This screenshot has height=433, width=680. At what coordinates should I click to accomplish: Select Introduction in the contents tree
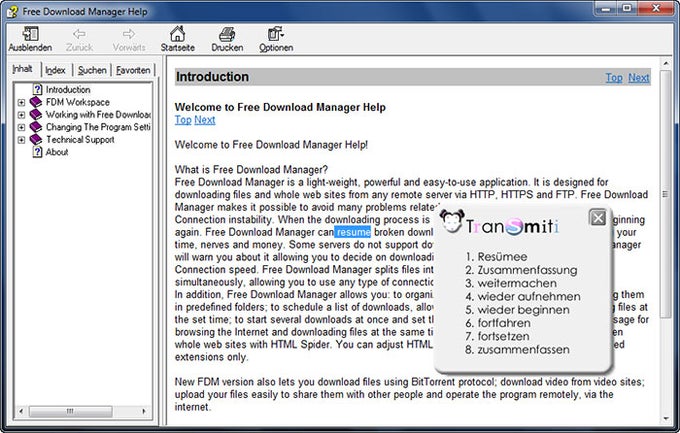68,89
